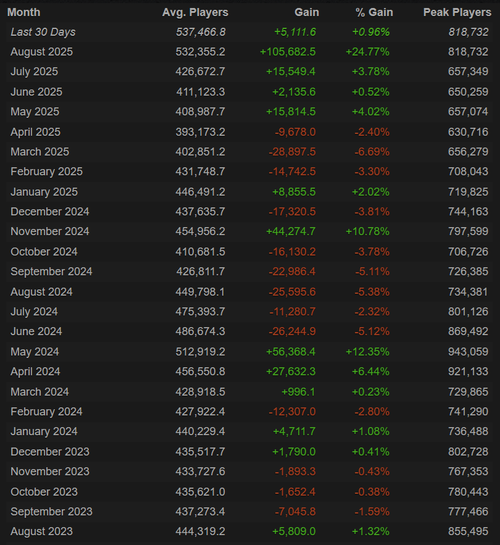Click the +105,682.5 gain value

pyautogui.click(x=288, y=52)
